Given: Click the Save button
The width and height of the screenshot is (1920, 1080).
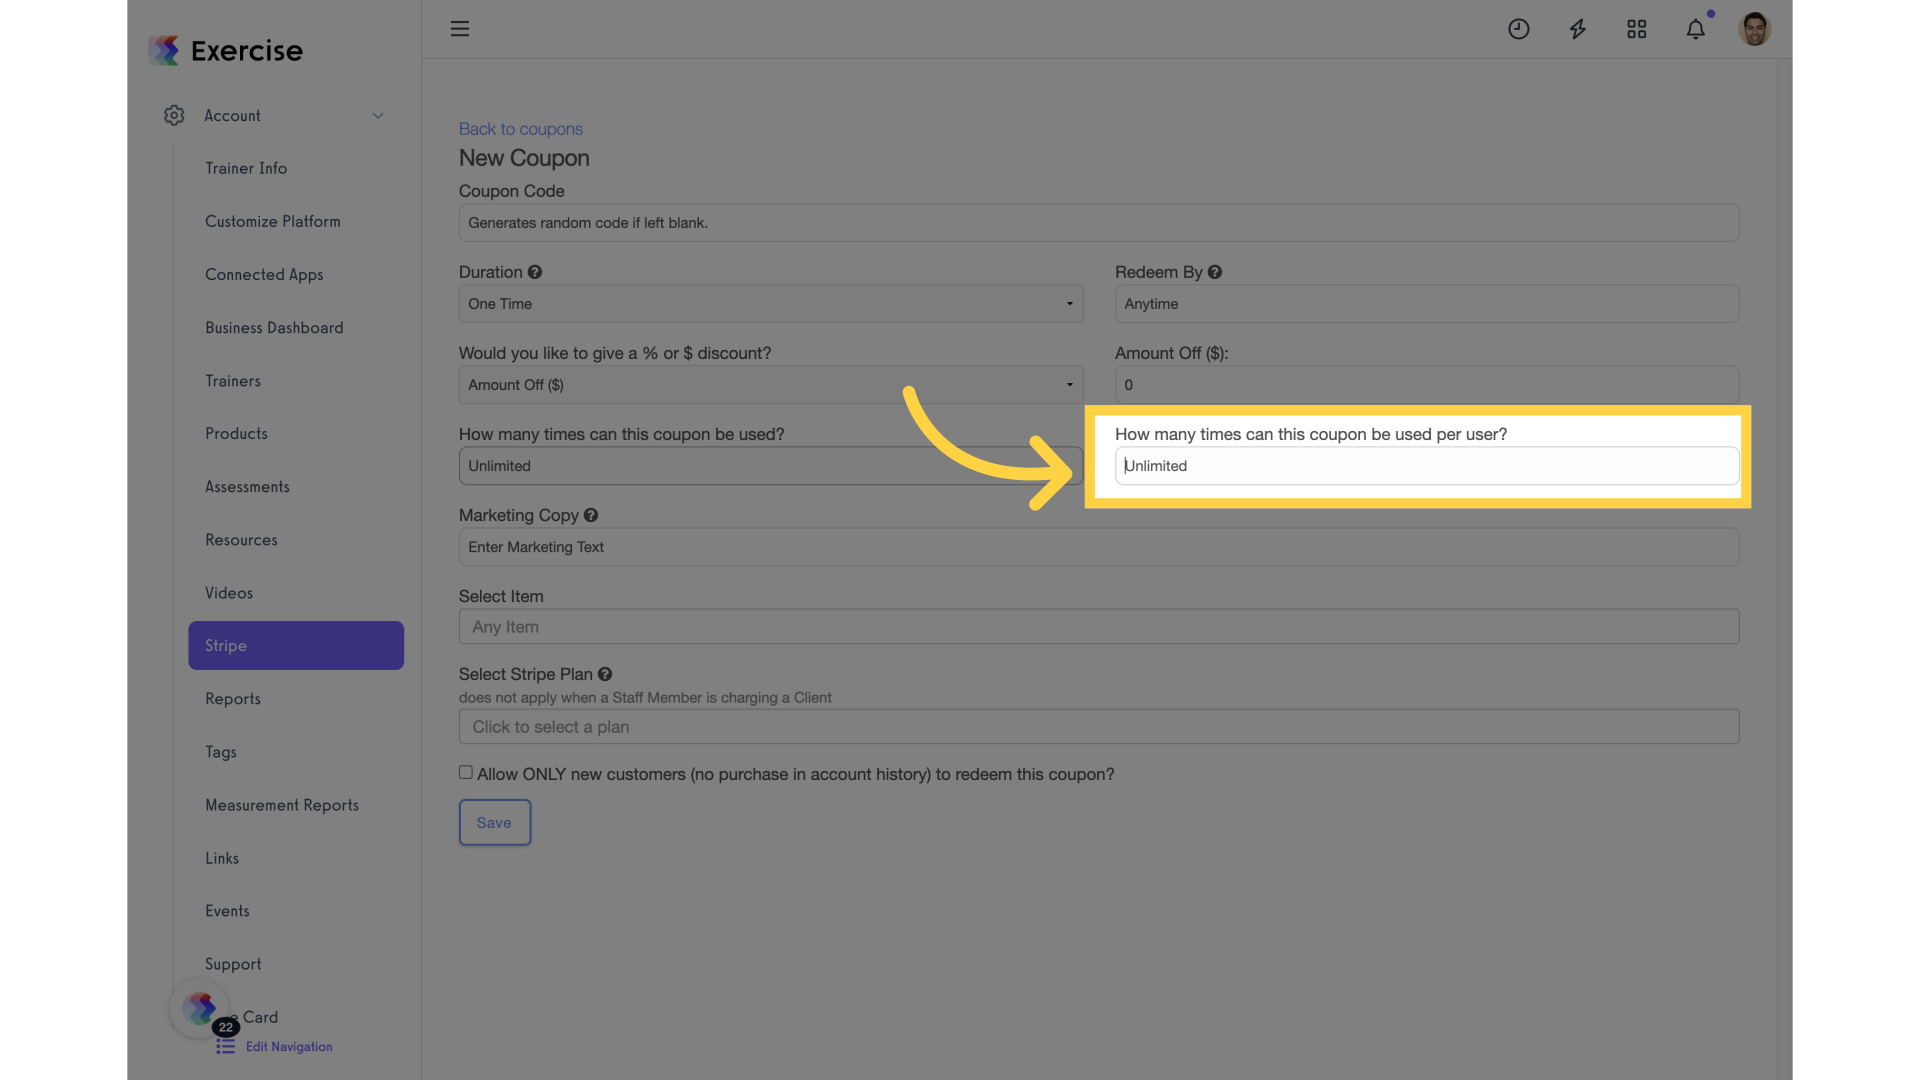Looking at the screenshot, I should (x=495, y=822).
